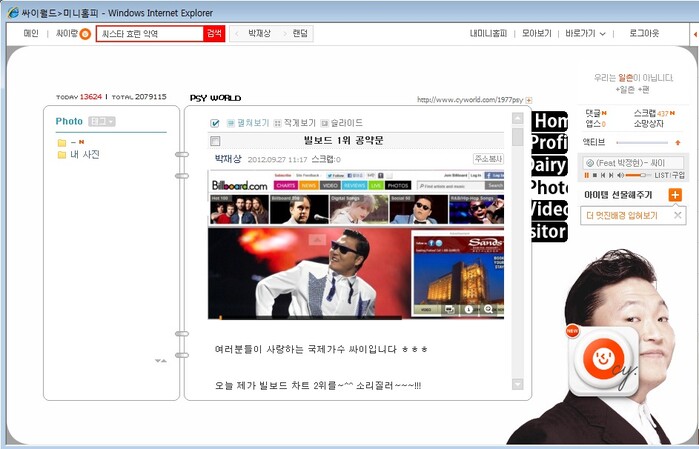699x449 pixels.
Task: Check the 빌보드 1위 공약문 post checkbox
Action: (215, 141)
